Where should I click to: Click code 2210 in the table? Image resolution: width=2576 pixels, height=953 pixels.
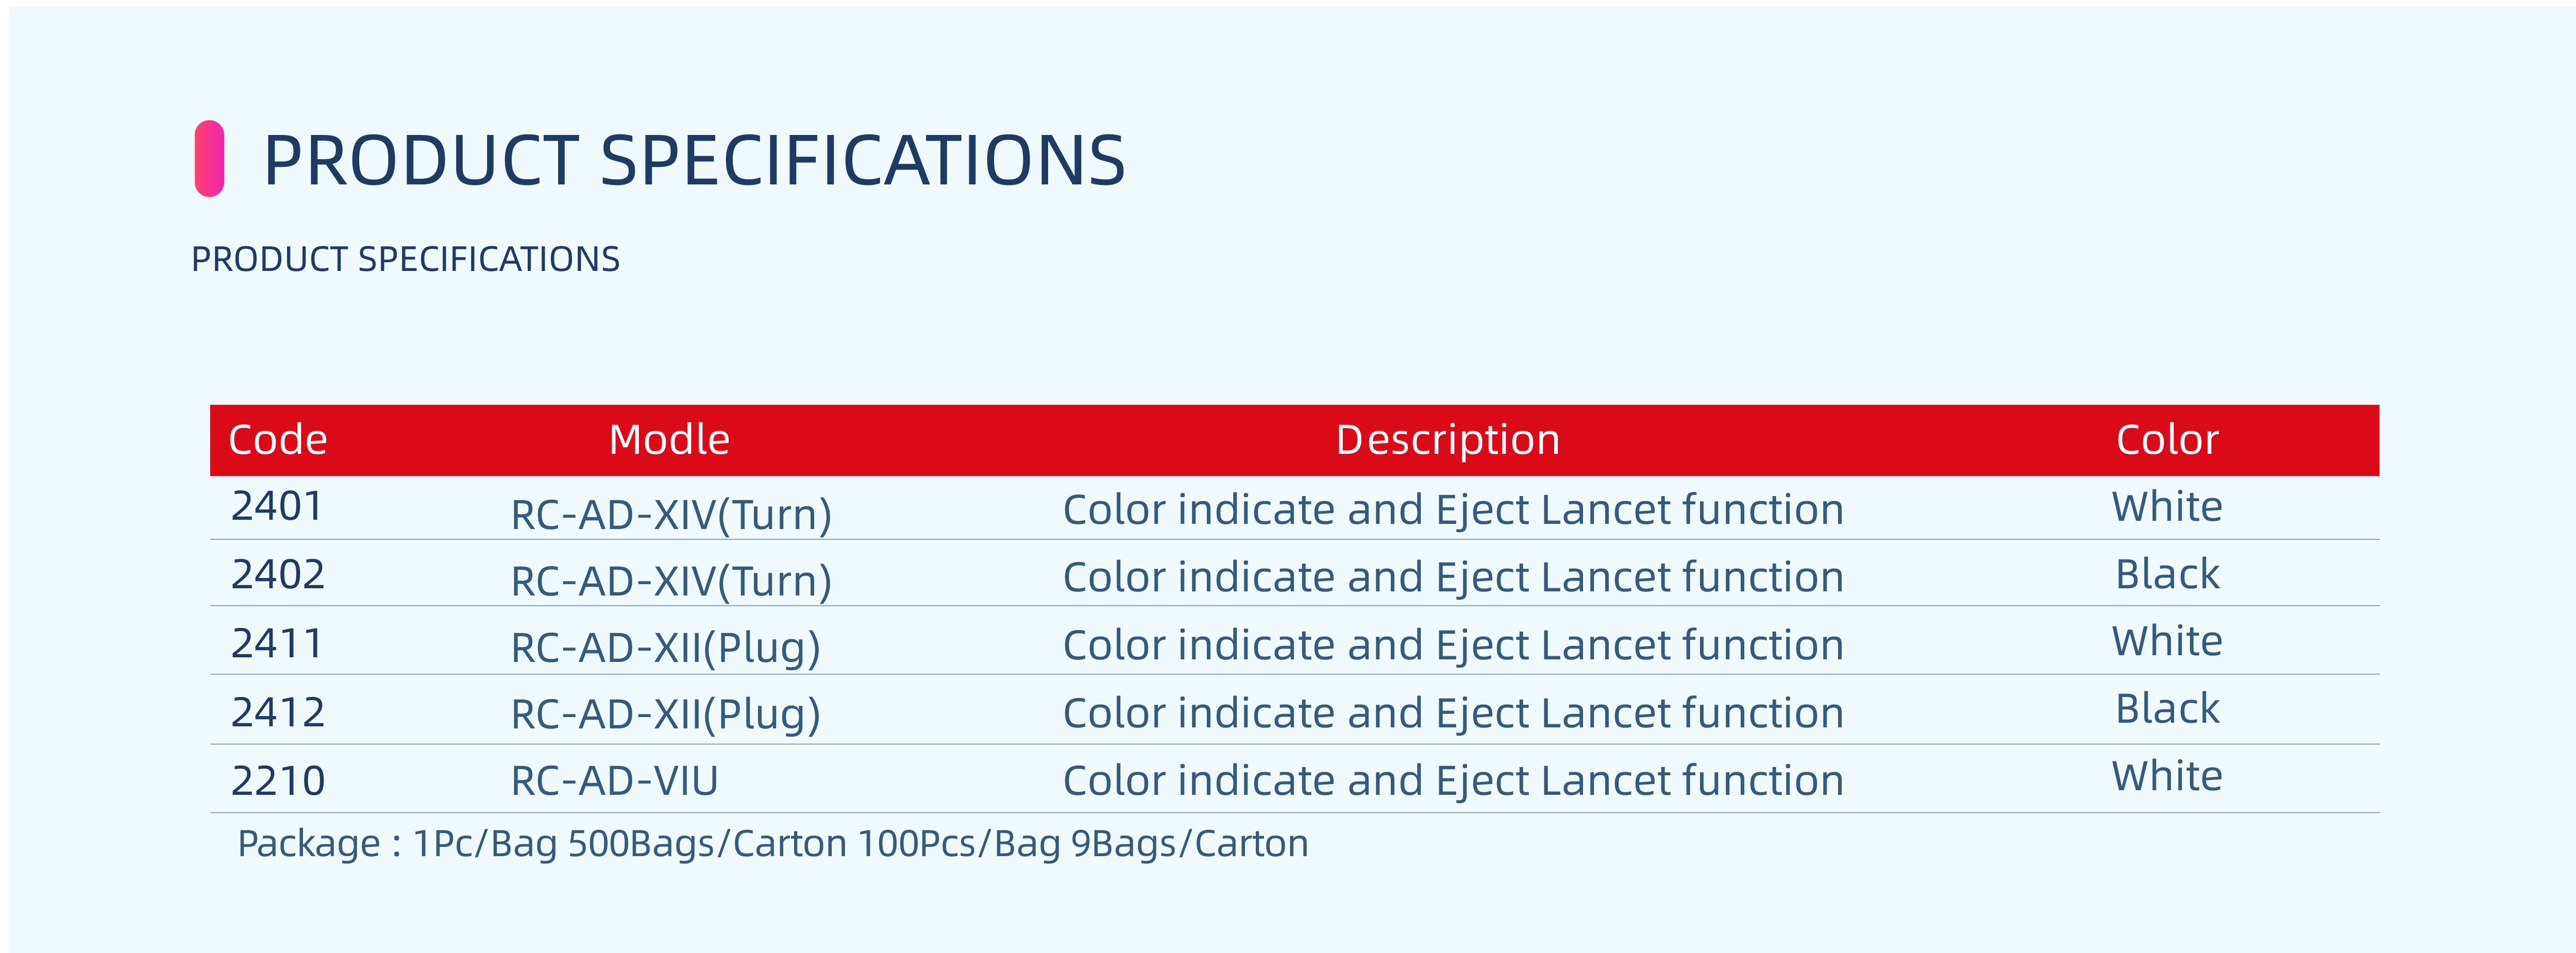pyautogui.click(x=278, y=781)
